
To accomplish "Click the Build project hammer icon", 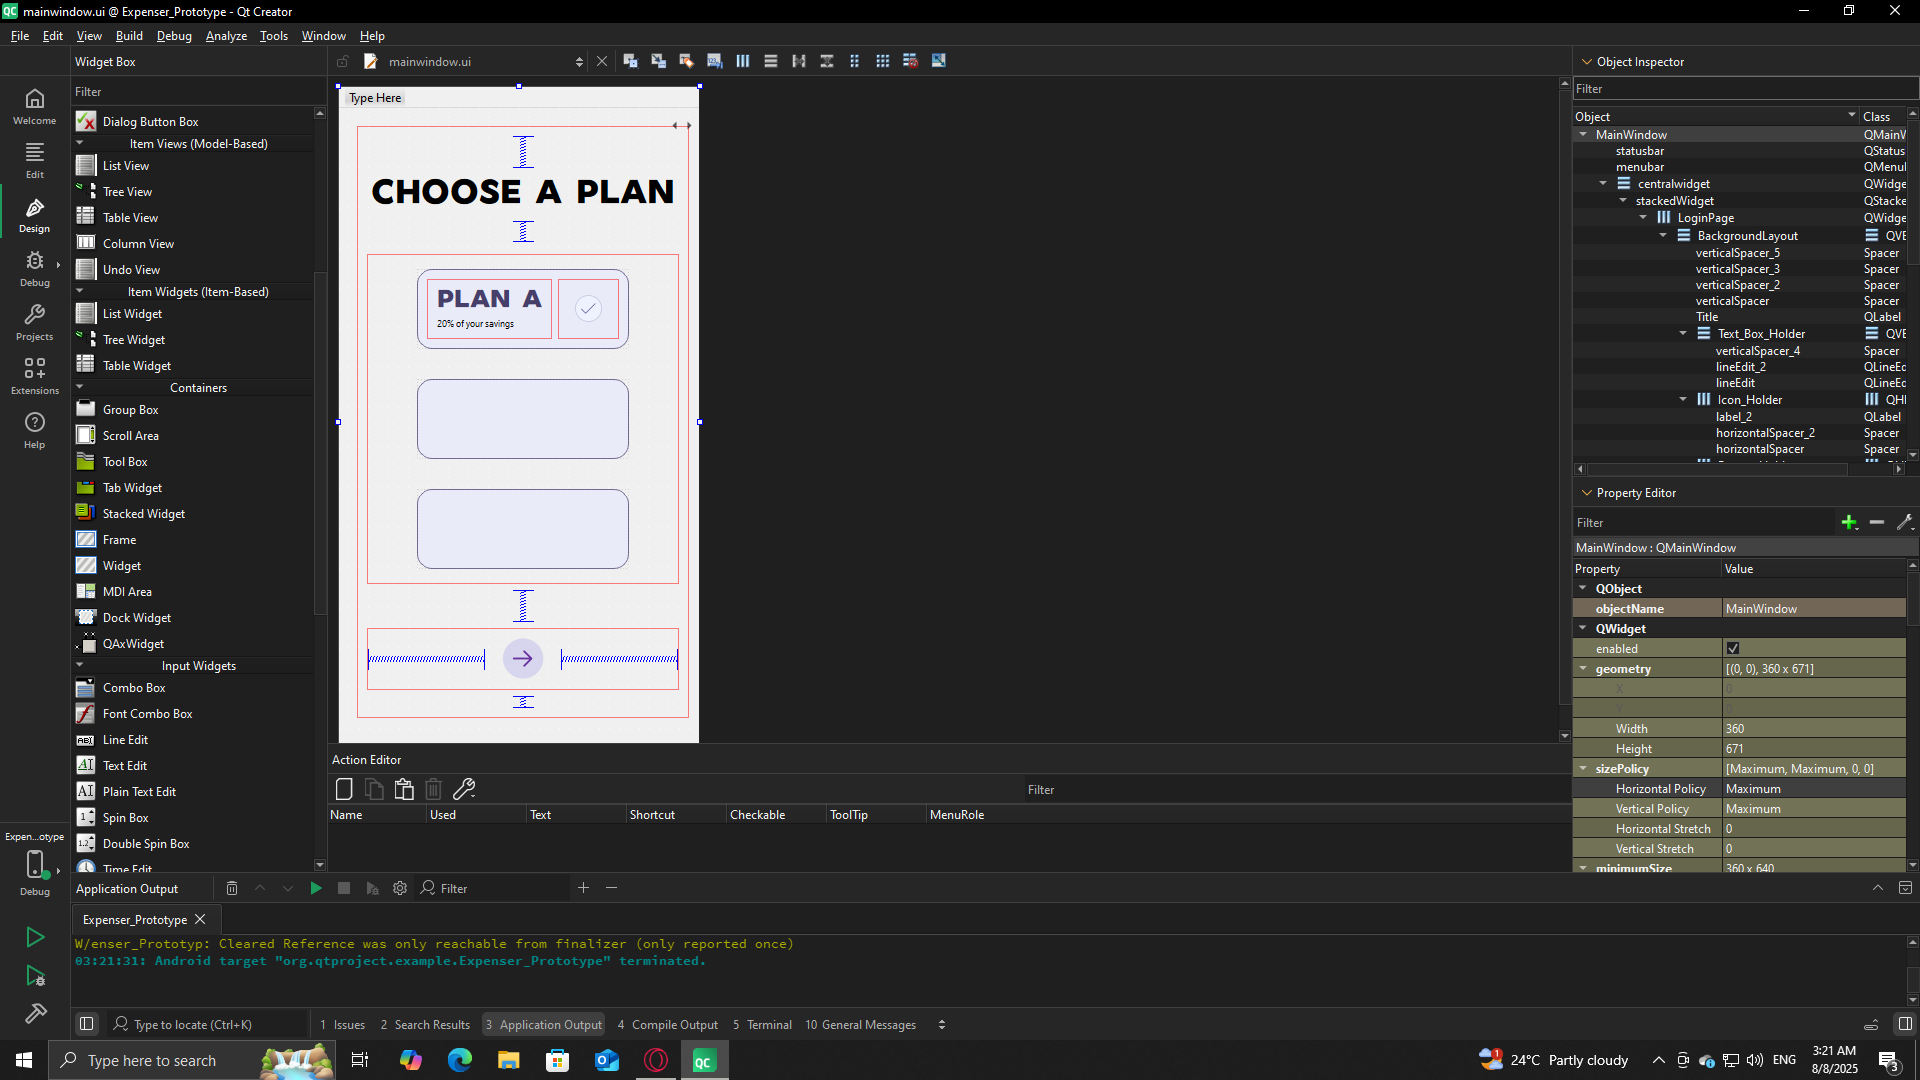I will [x=35, y=1014].
